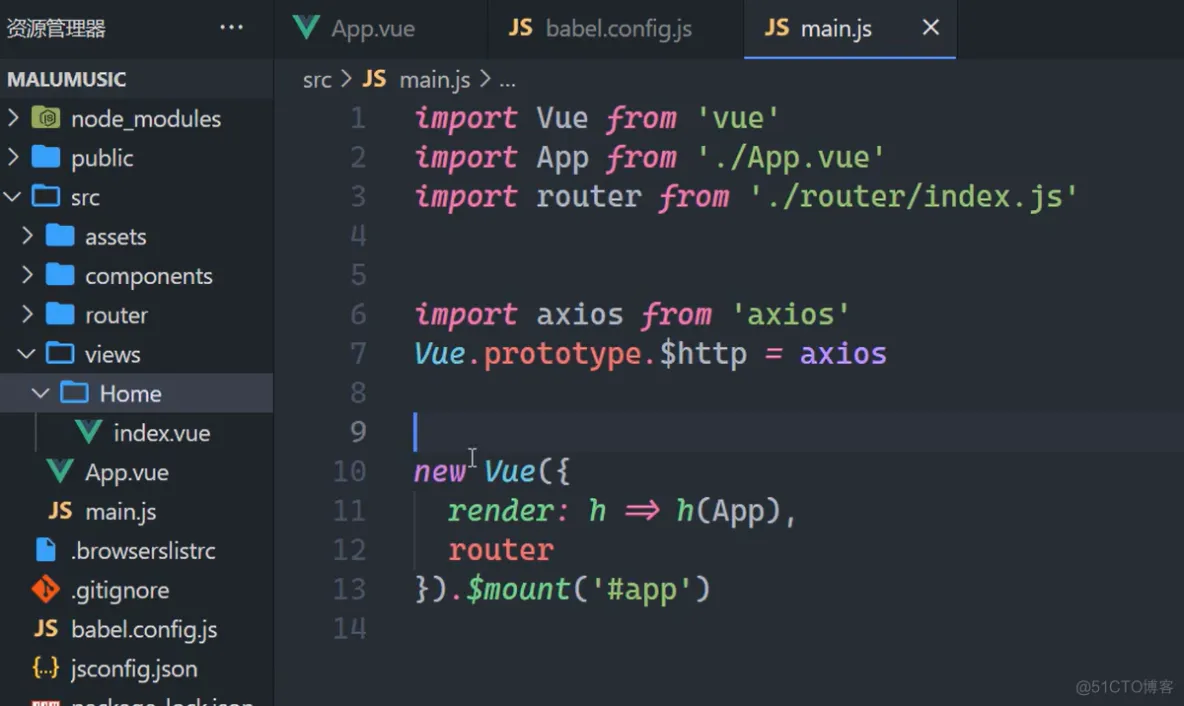Screen dimensions: 1184x706
Task: Click the JS icon in the breadcrumb
Action: click(x=374, y=79)
